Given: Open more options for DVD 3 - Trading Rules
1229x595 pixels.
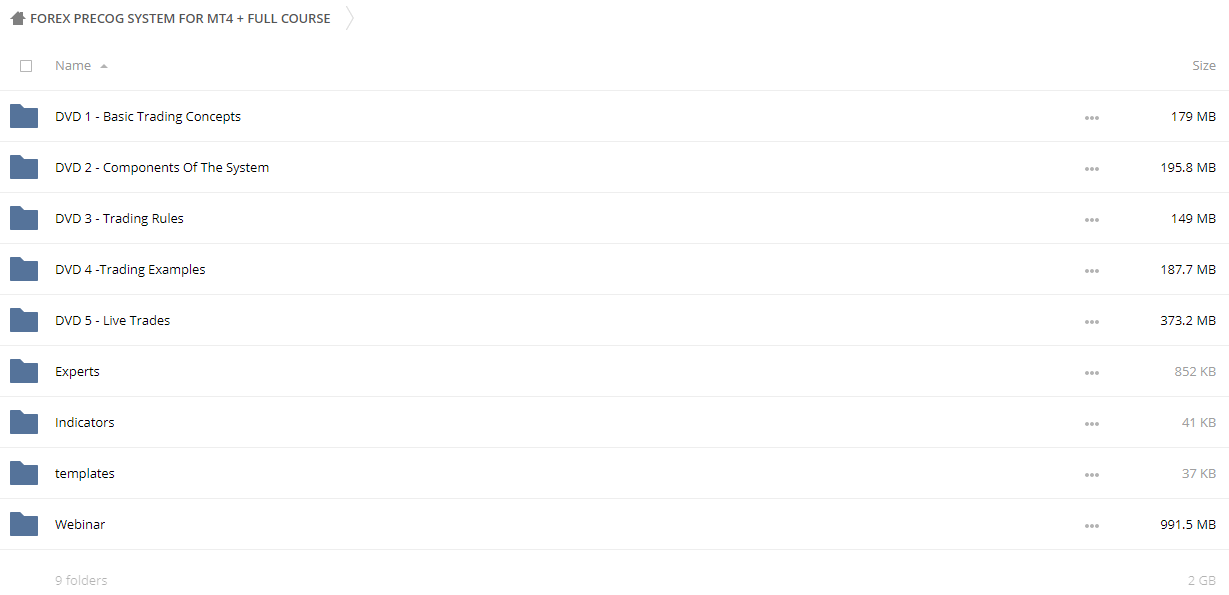Looking at the screenshot, I should (1091, 220).
